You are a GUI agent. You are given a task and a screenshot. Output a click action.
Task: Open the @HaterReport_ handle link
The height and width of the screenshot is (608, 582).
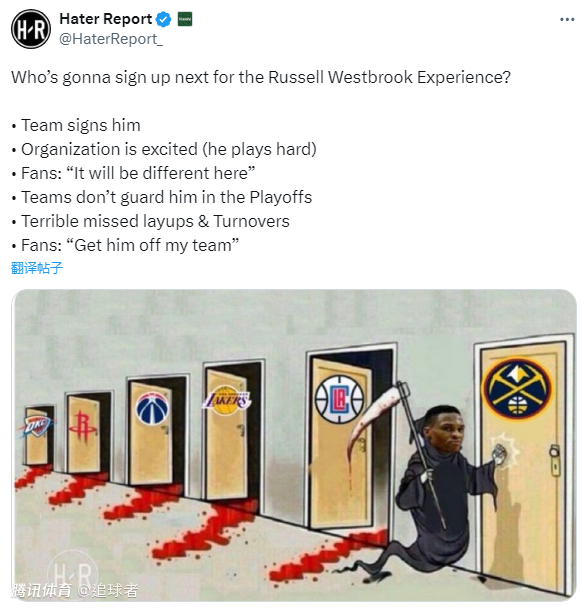tap(111, 39)
